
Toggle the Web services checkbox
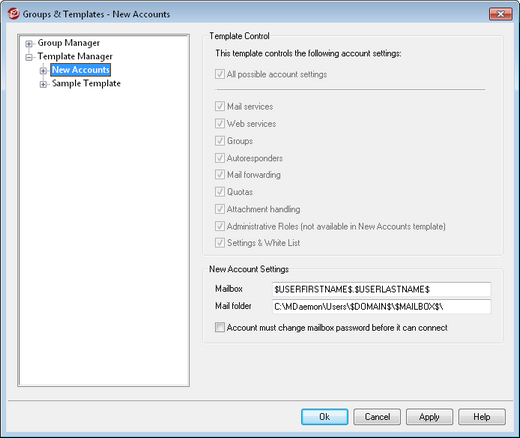click(220, 124)
